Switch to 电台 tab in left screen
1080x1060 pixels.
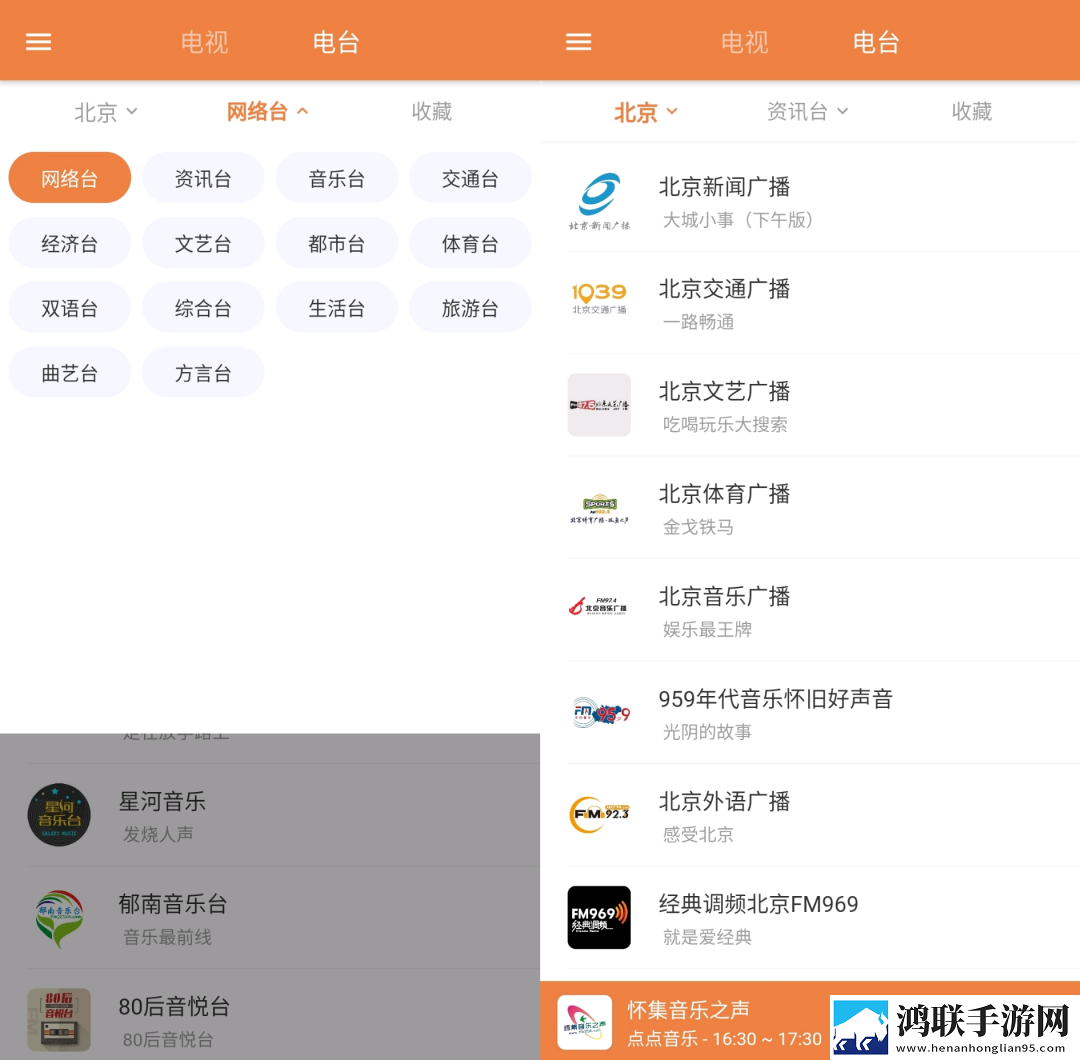[x=336, y=42]
